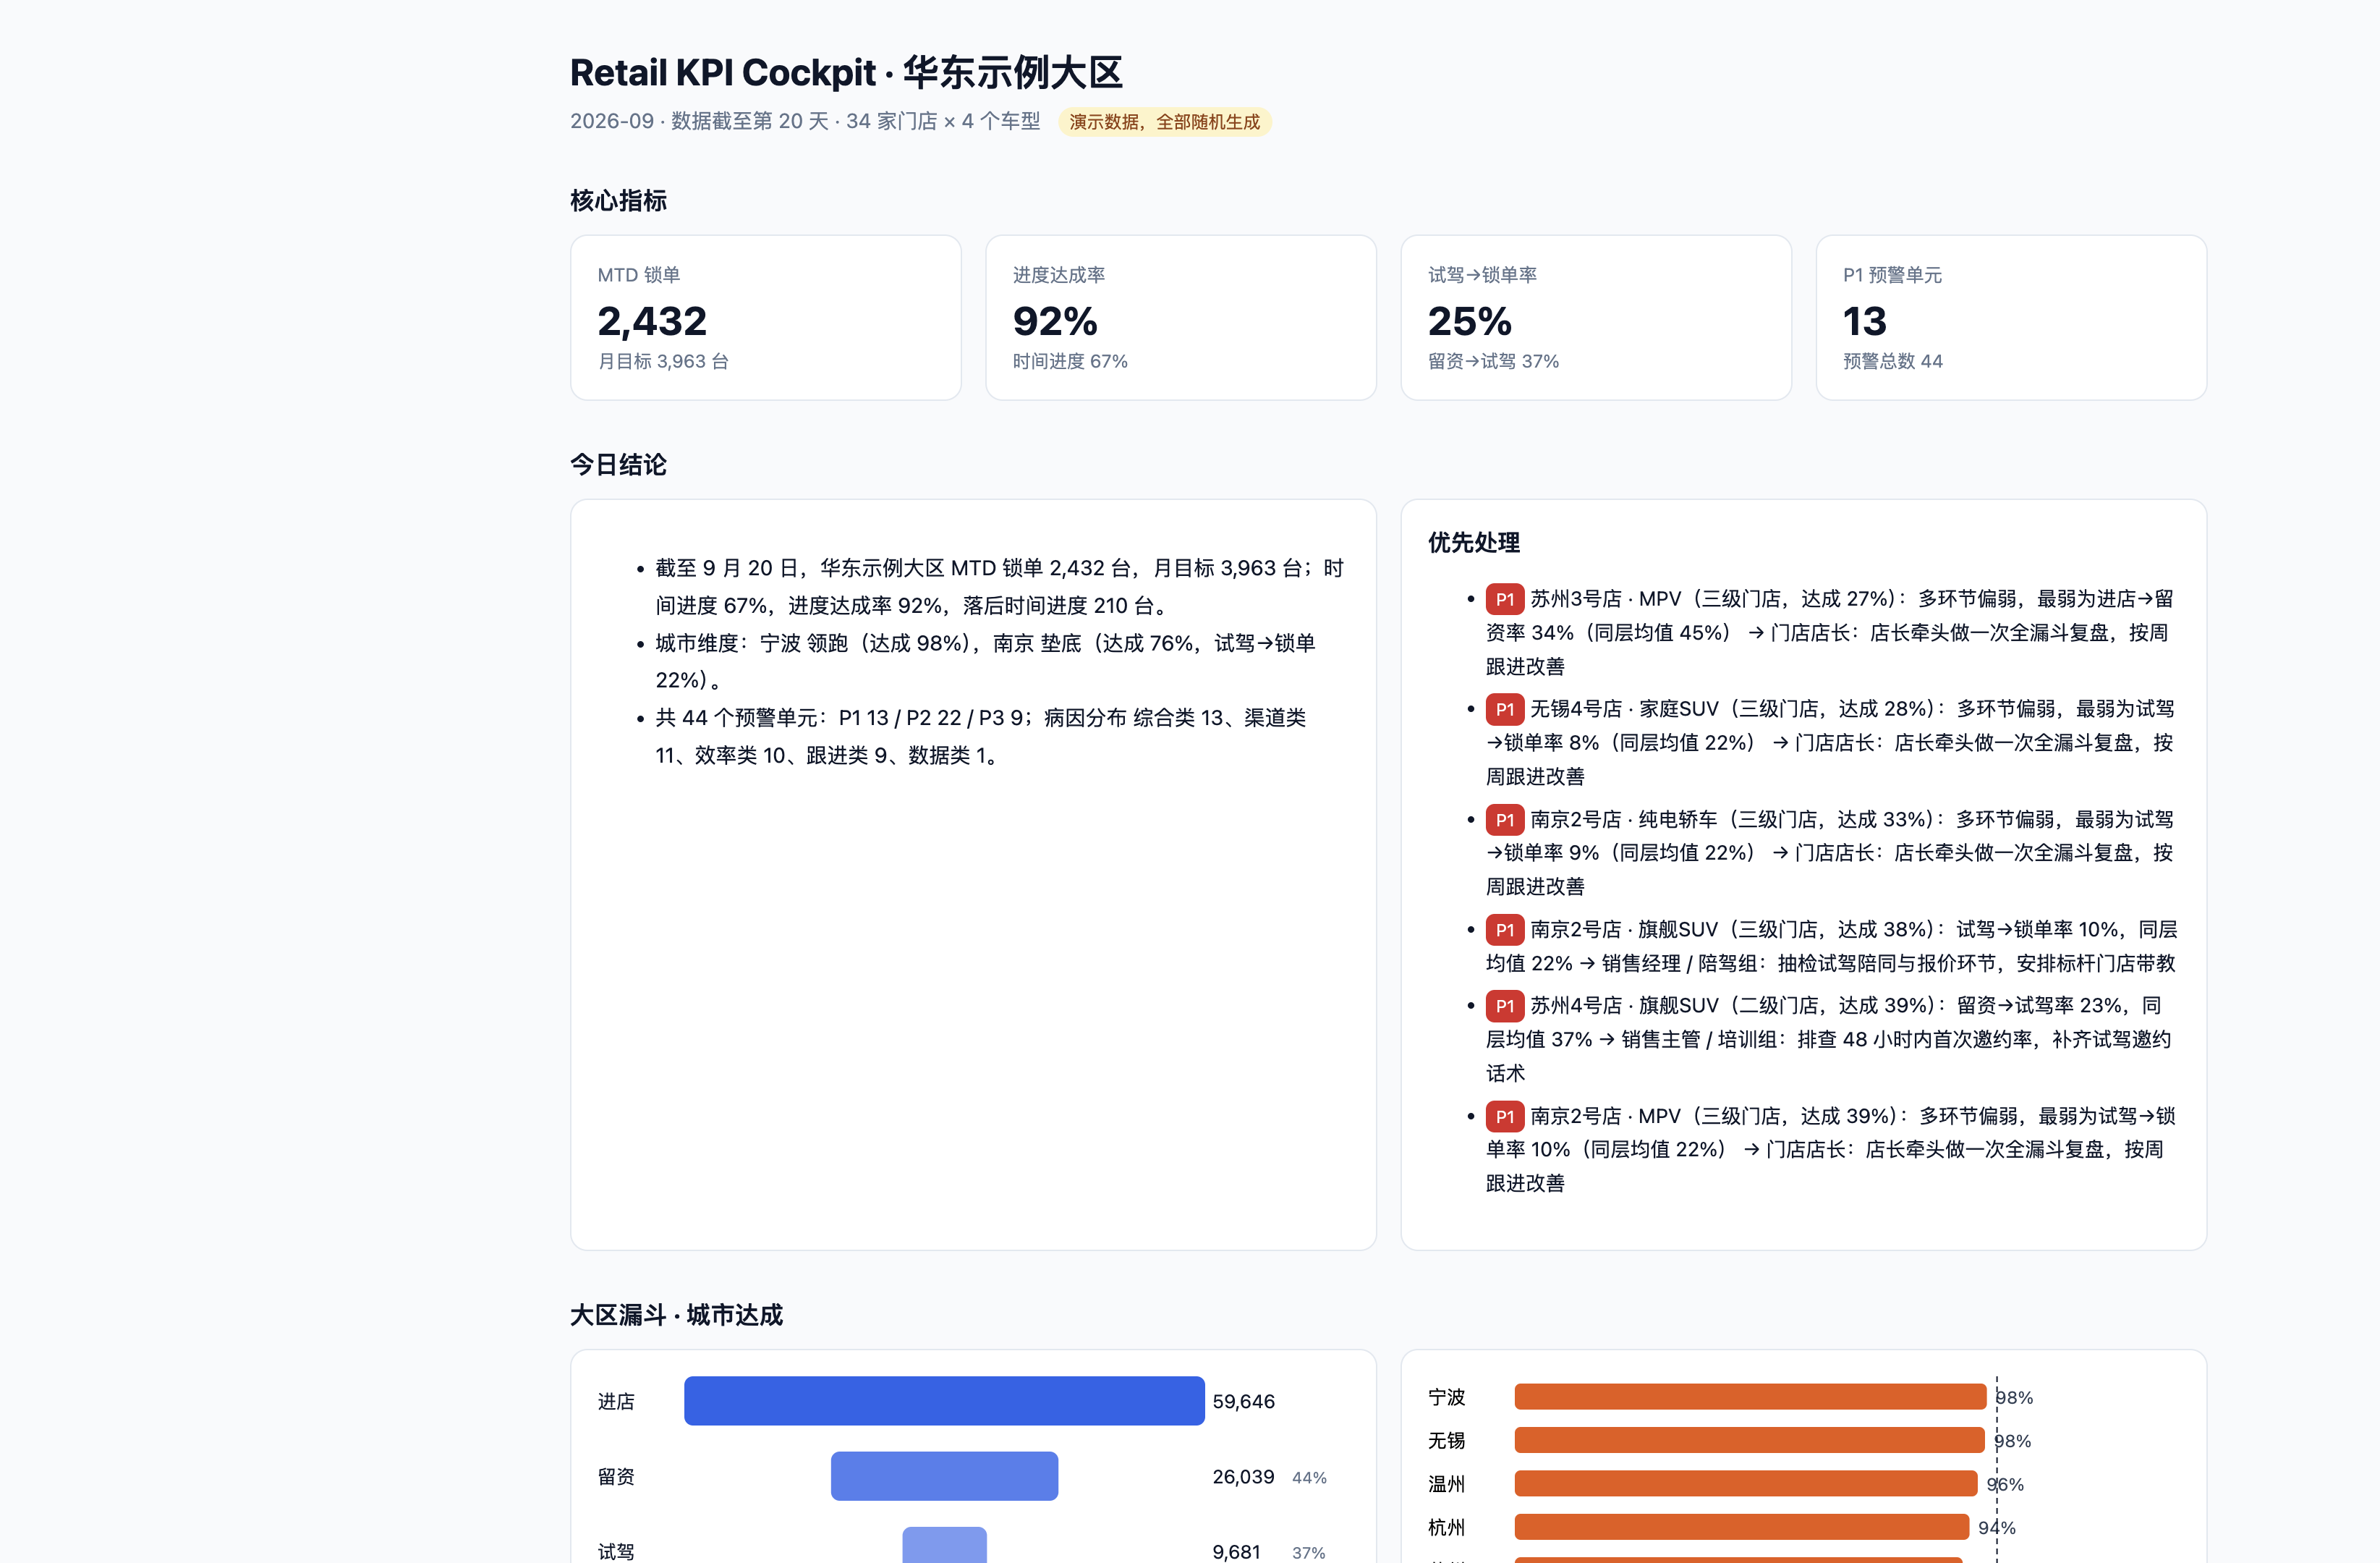Click the 演示数据，全部随机生成 badge
This screenshot has width=2380, height=1563.
click(1164, 122)
